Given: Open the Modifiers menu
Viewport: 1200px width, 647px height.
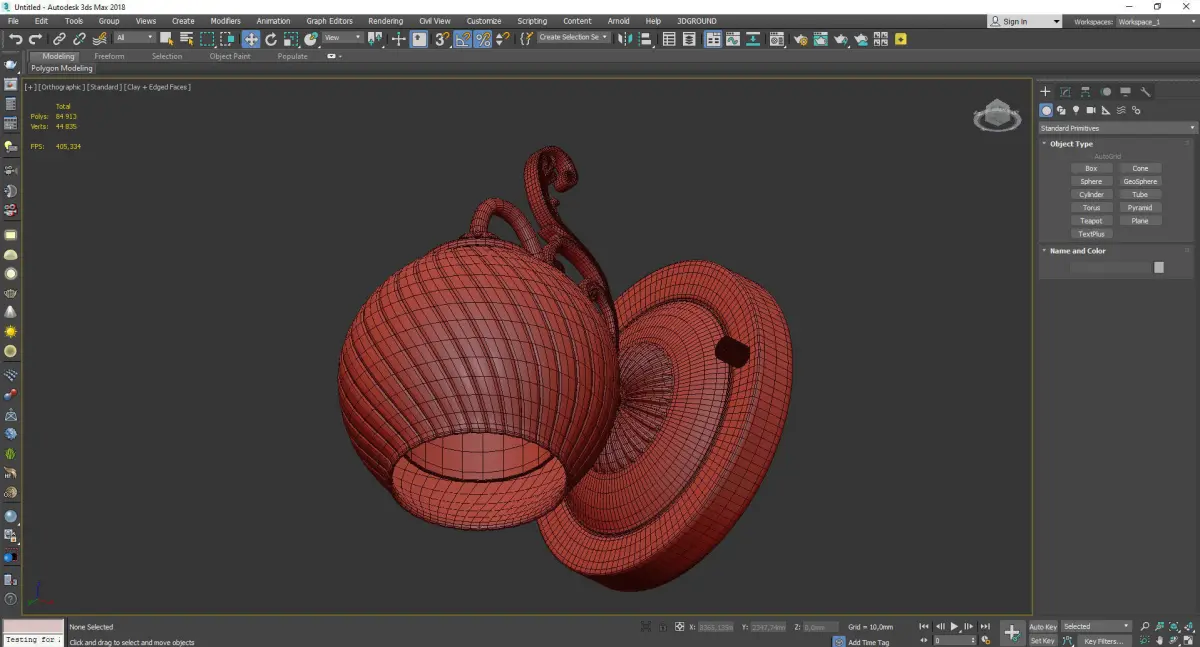Looking at the screenshot, I should tap(225, 21).
